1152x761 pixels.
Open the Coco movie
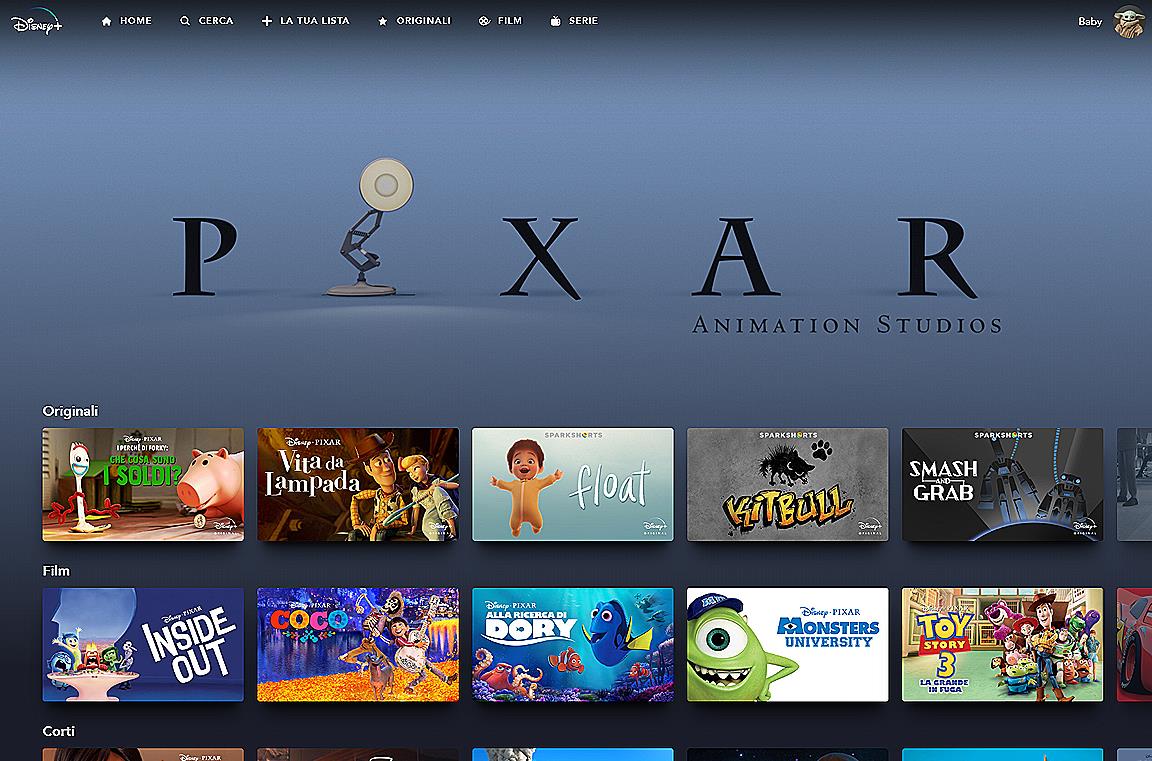click(x=358, y=644)
